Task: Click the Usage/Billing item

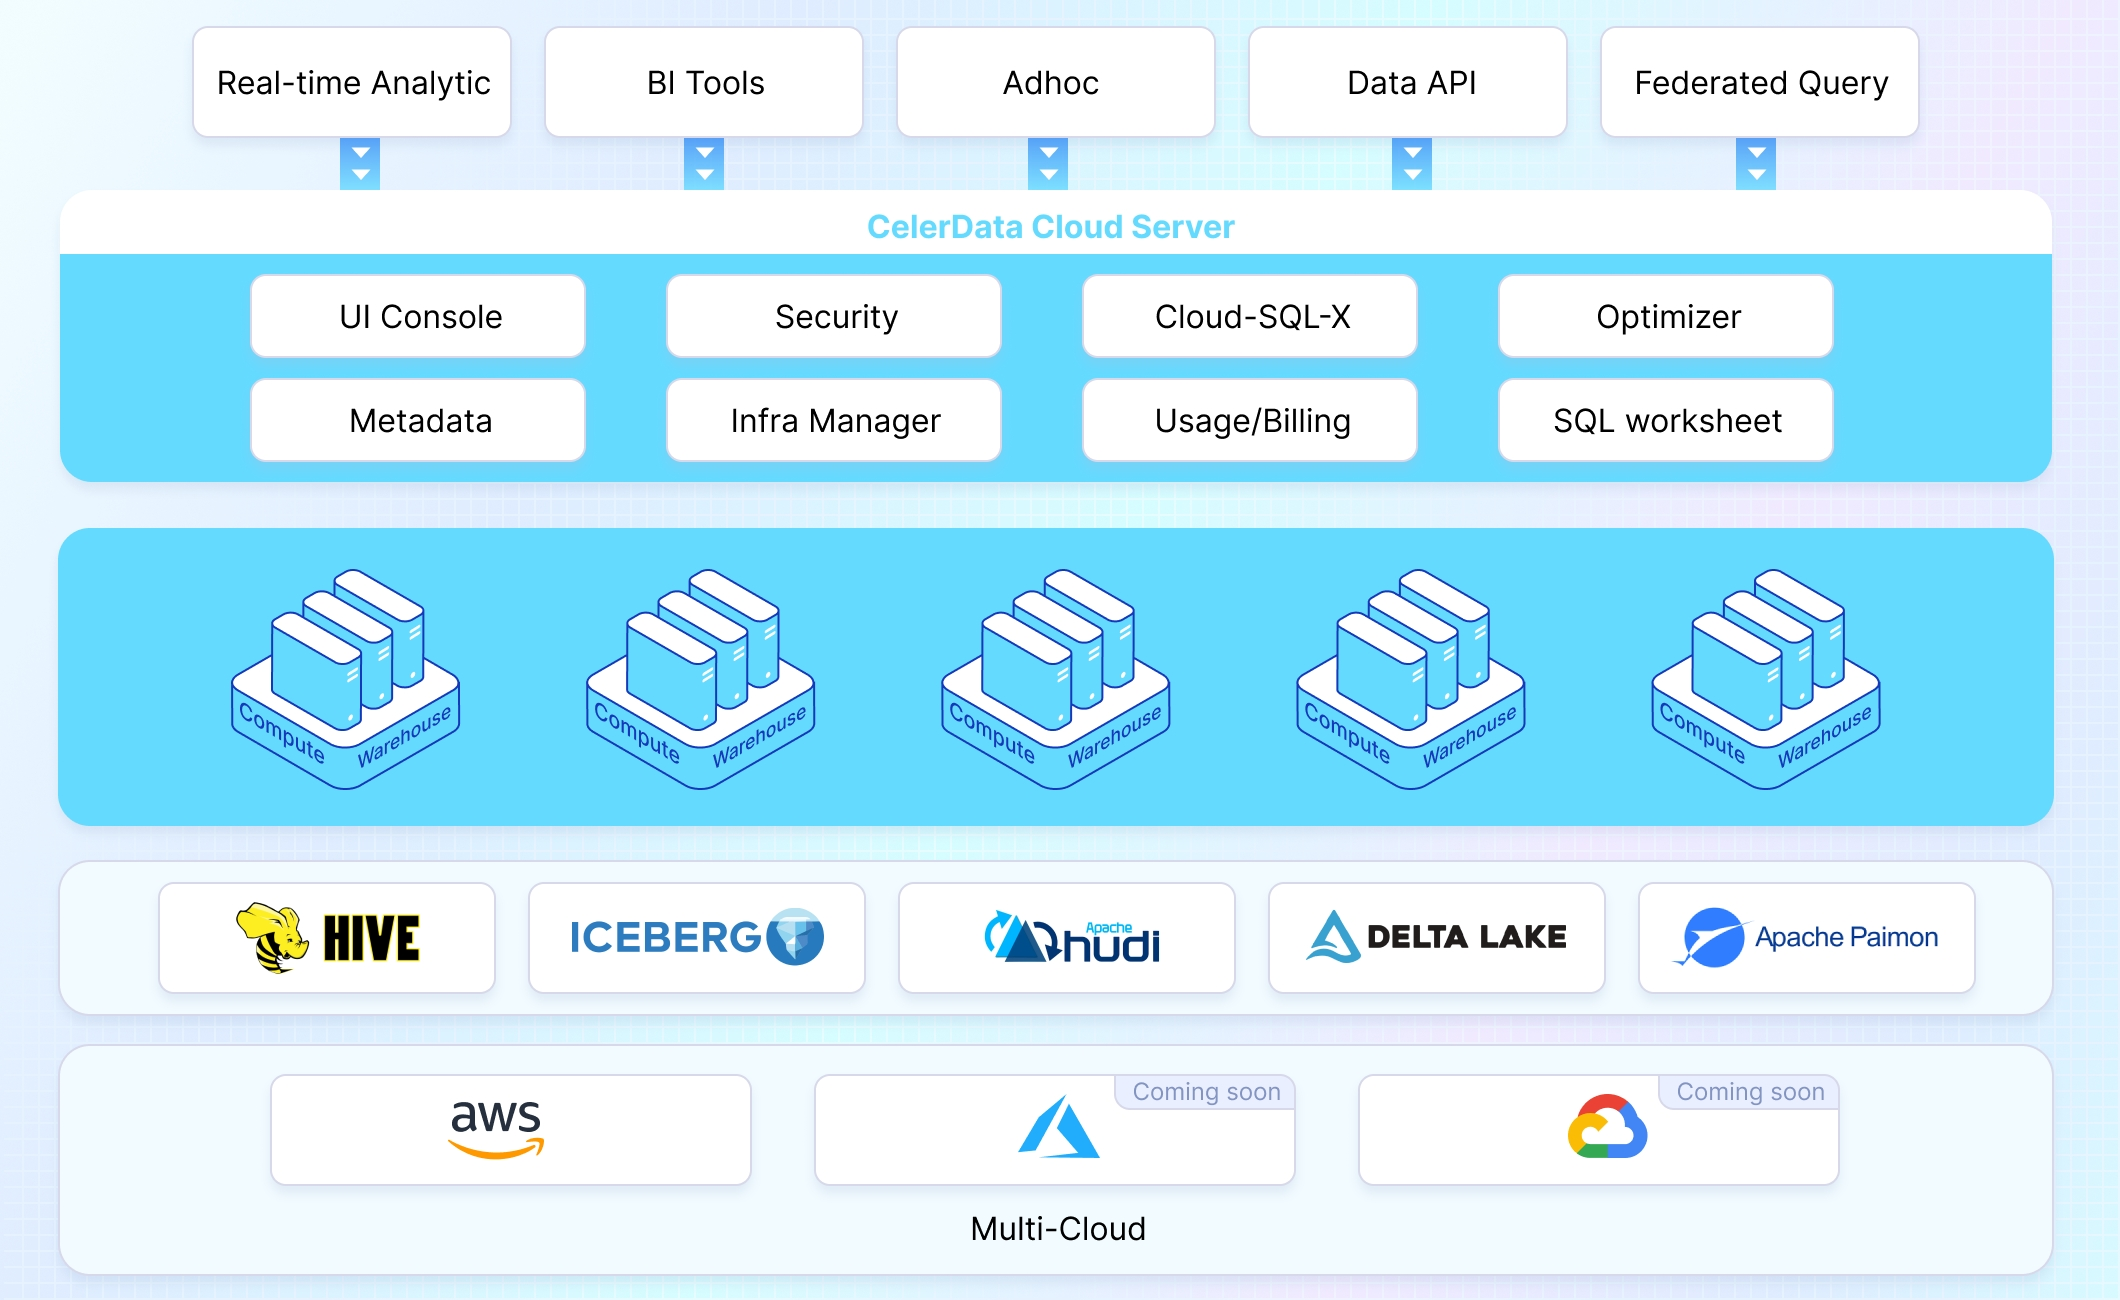Action: [x=1250, y=420]
